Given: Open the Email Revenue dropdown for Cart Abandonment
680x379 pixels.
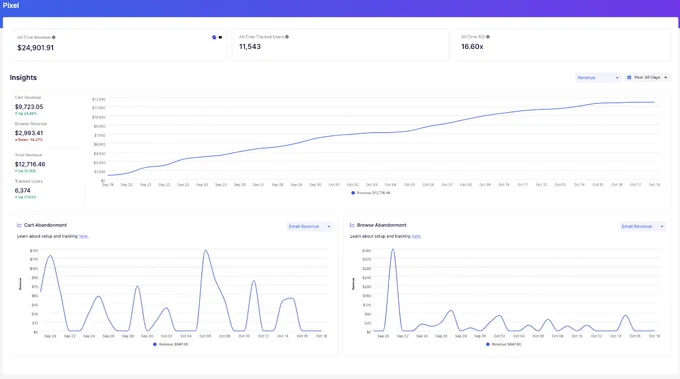Looking at the screenshot, I should tap(310, 226).
